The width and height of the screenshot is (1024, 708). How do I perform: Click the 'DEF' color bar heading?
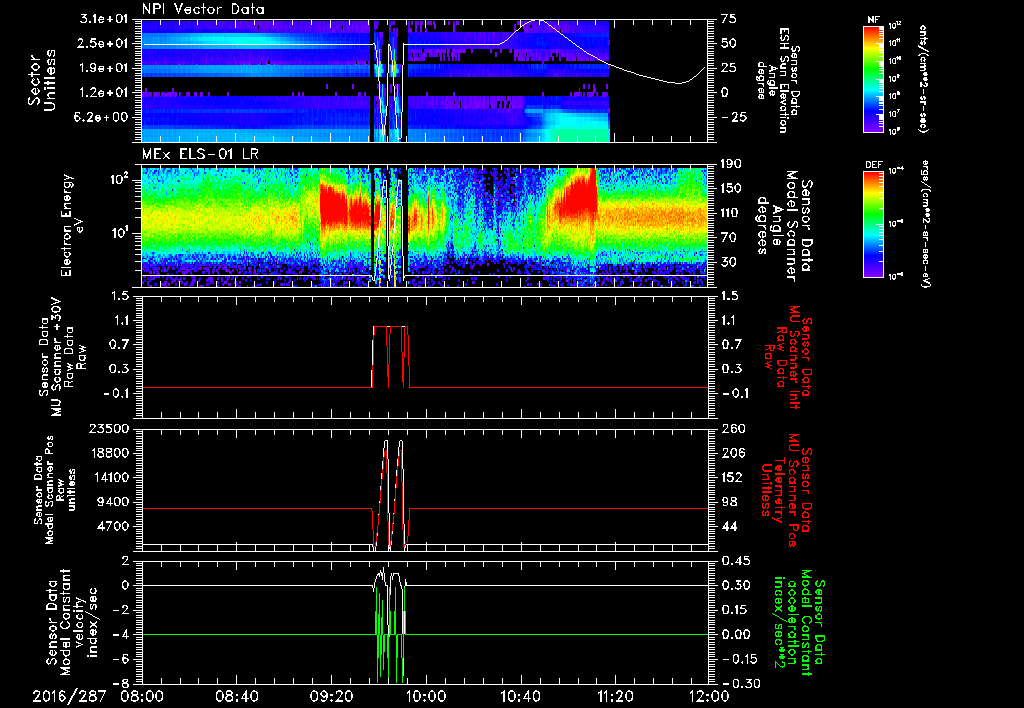tap(873, 165)
